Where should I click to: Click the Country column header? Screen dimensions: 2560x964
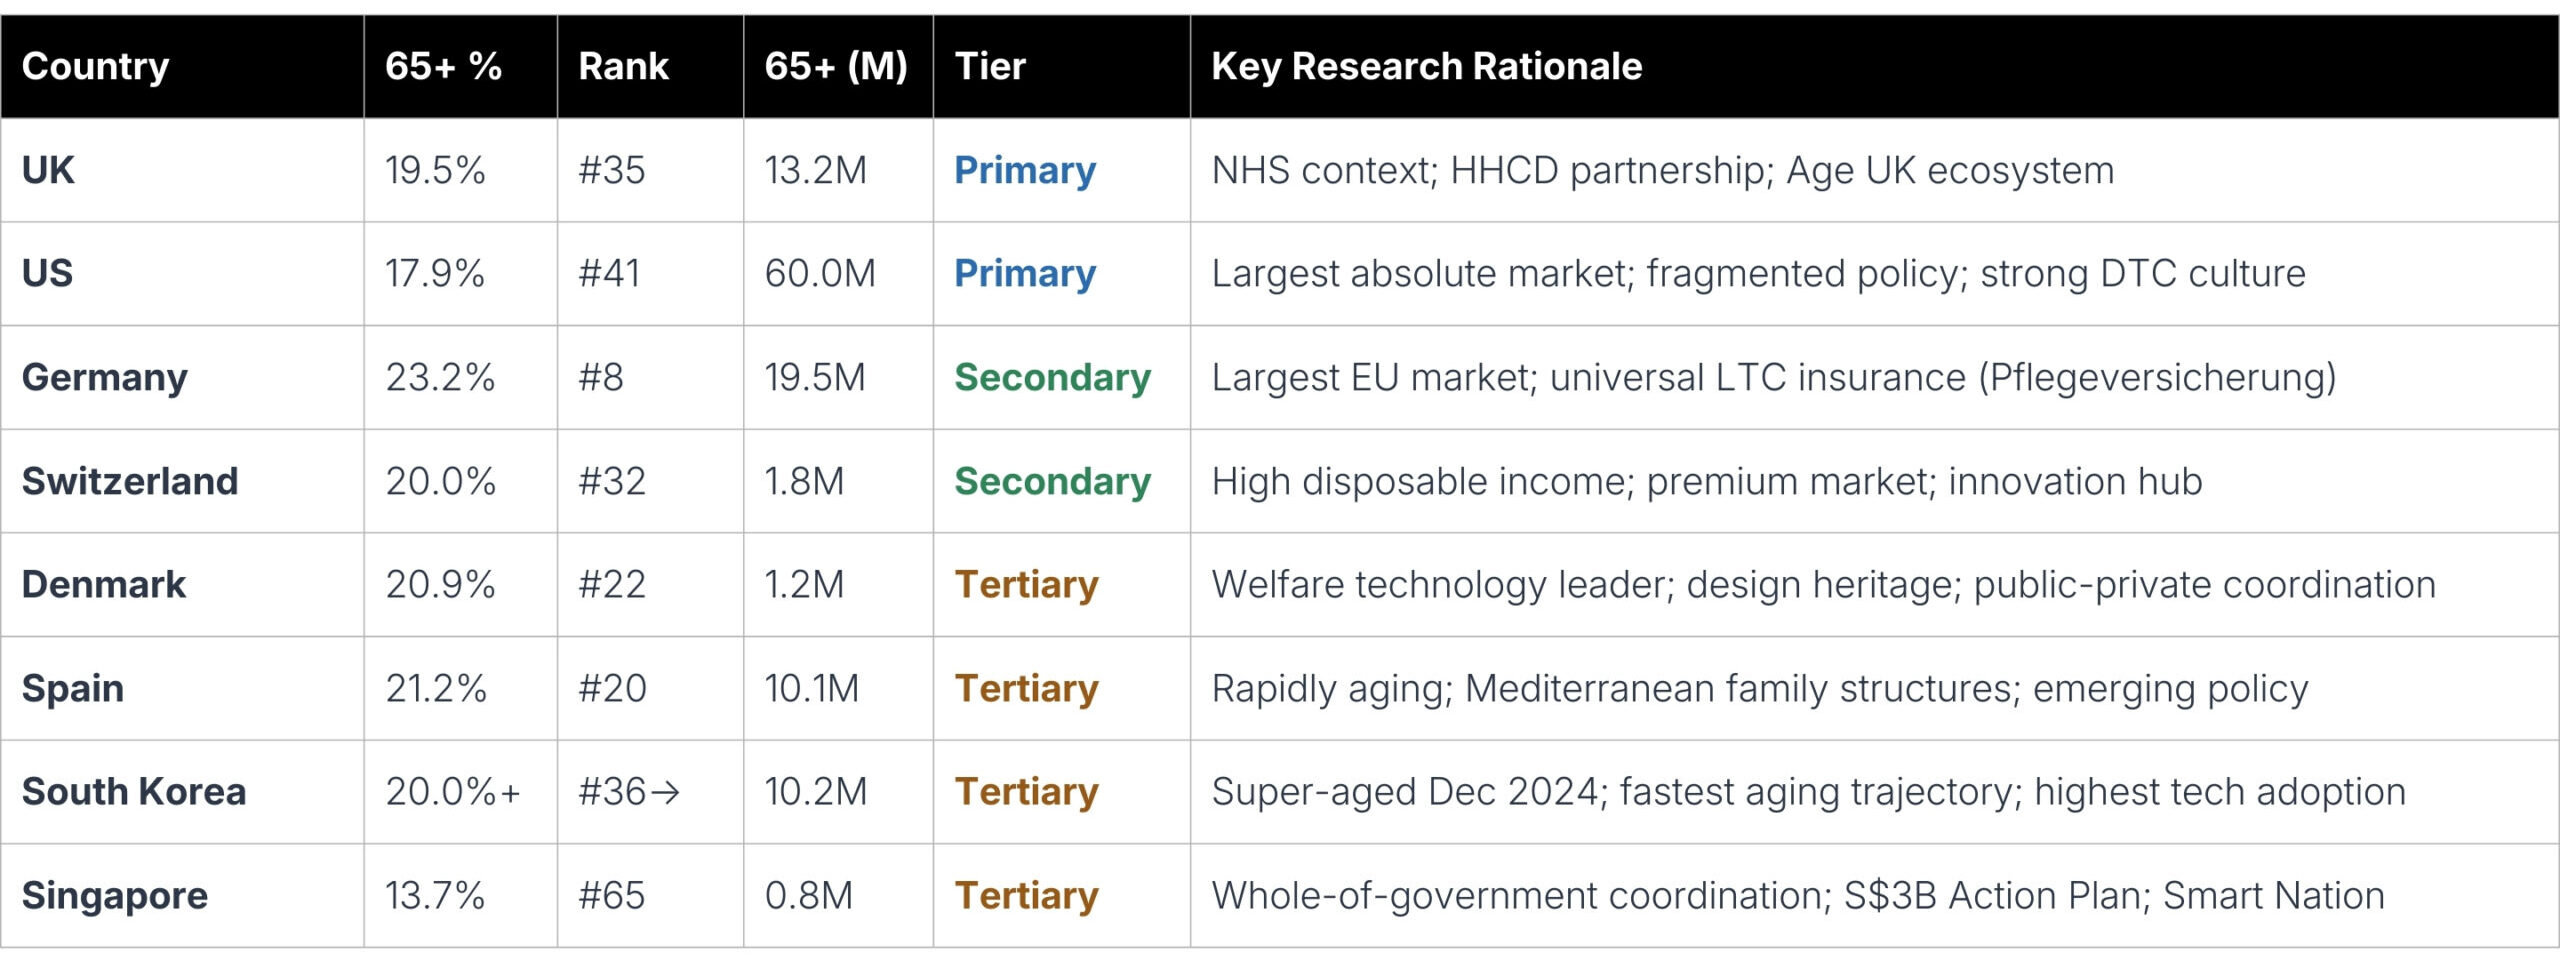(96, 66)
